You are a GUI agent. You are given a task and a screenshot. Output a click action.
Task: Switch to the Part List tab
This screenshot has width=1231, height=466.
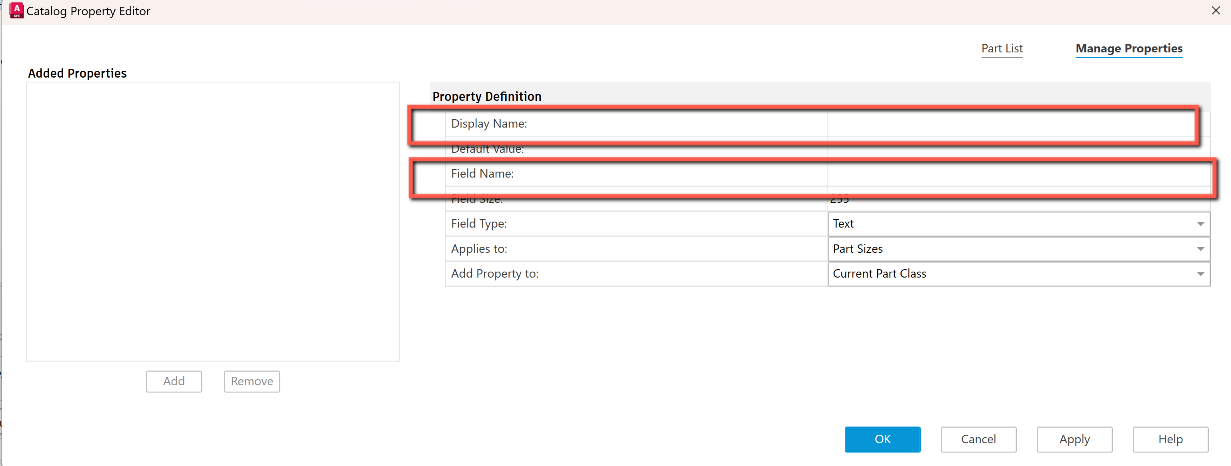(x=1002, y=48)
